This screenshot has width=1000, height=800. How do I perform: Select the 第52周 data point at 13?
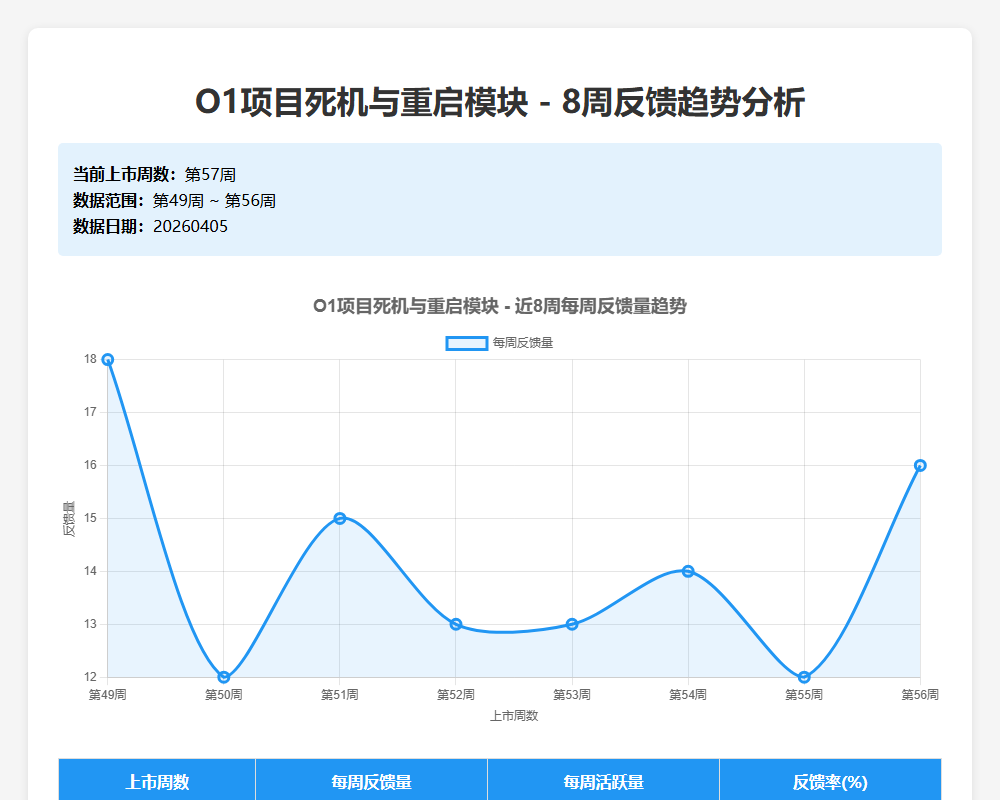[456, 624]
